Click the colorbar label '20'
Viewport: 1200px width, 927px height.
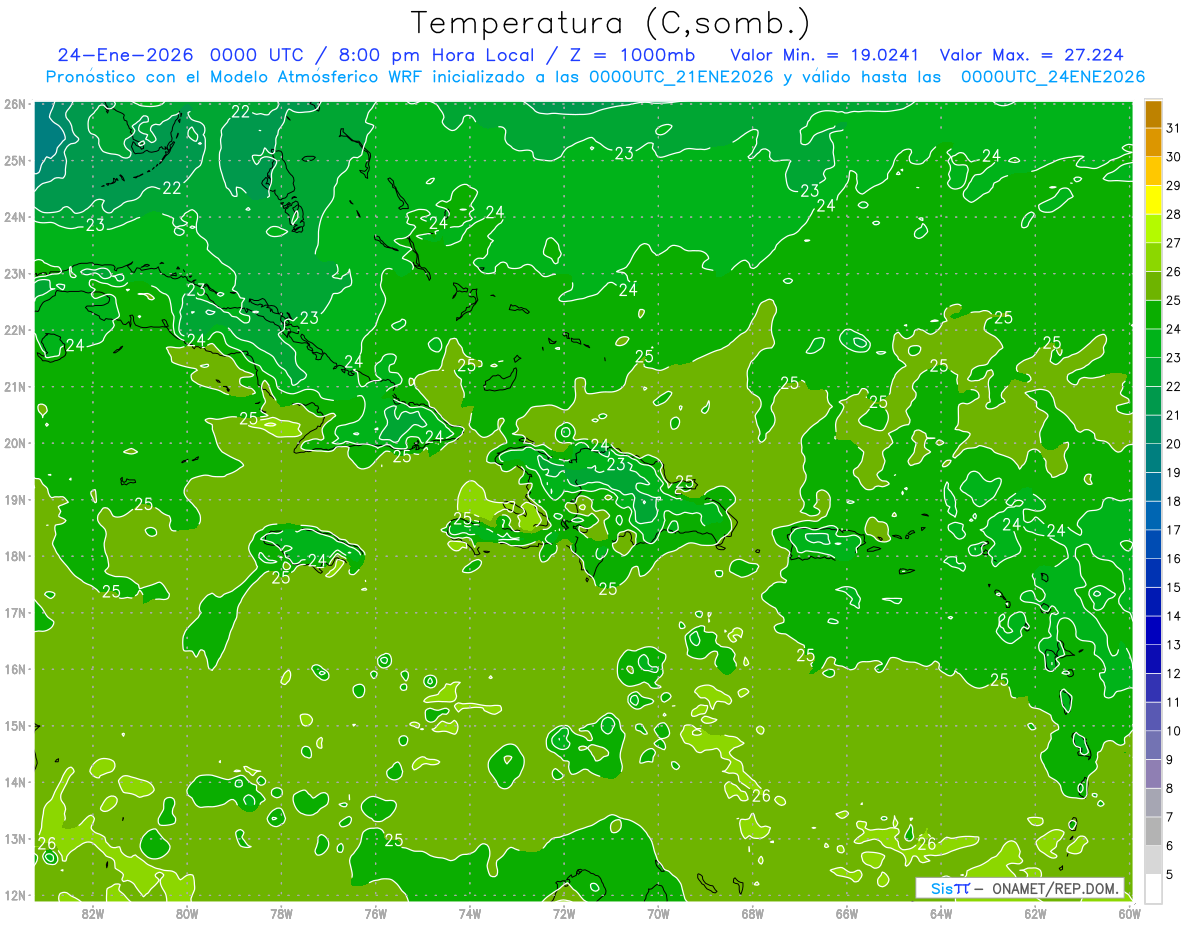[x=1173, y=444]
